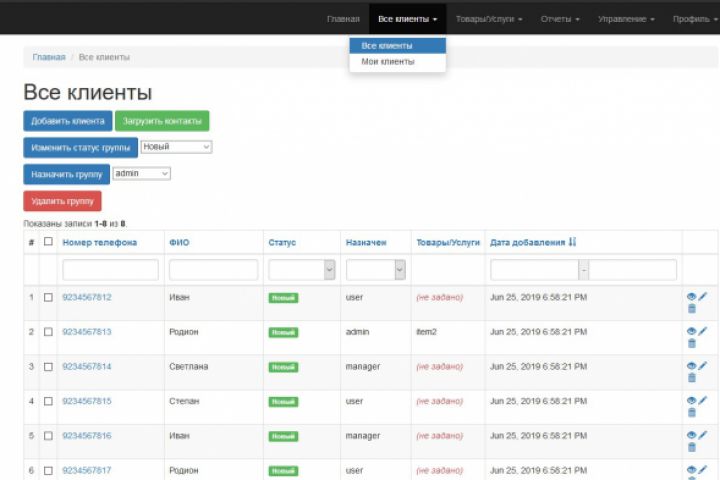Click item2 in Товары/Услуги column
This screenshot has height=480, width=720.
tap(426, 332)
